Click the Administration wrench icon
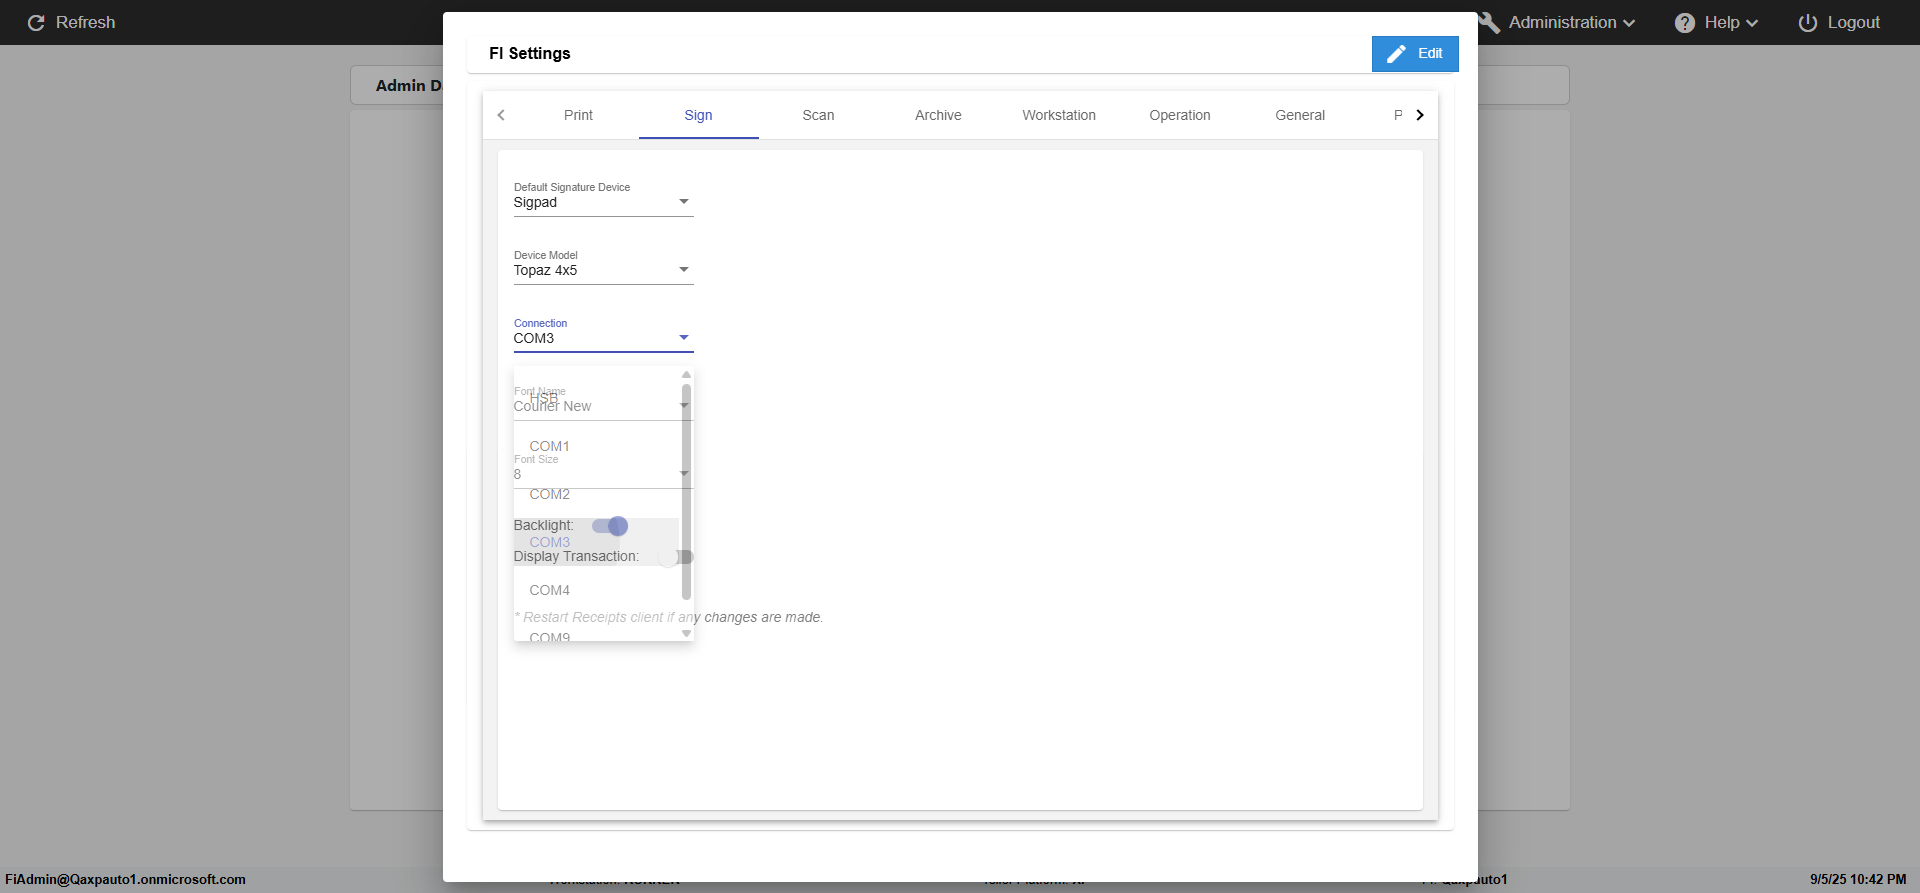Viewport: 1920px width, 893px height. click(1490, 23)
